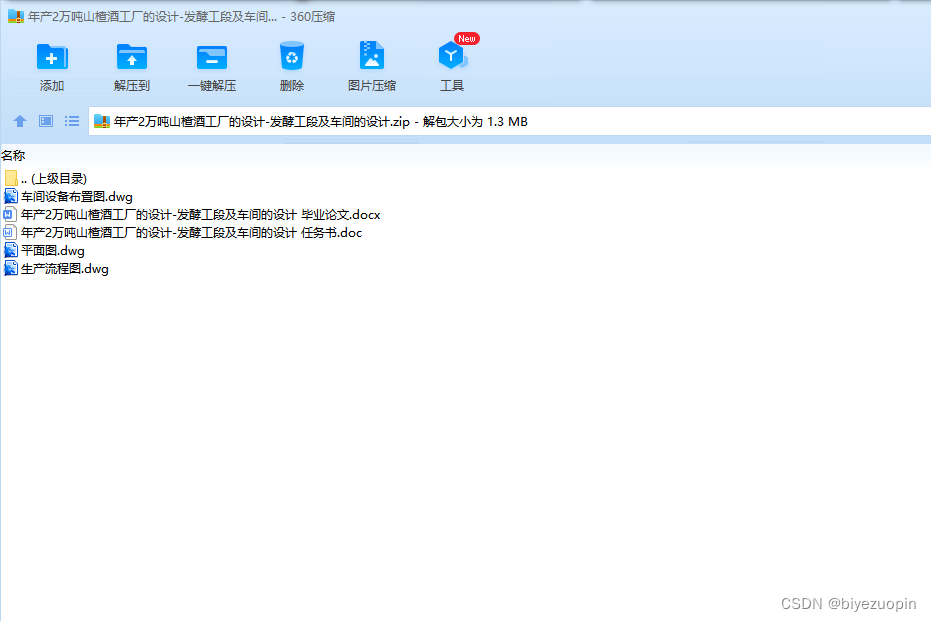Click the Word icon beside 毕业论文.docx
This screenshot has width=931, height=621.
pyautogui.click(x=10, y=214)
